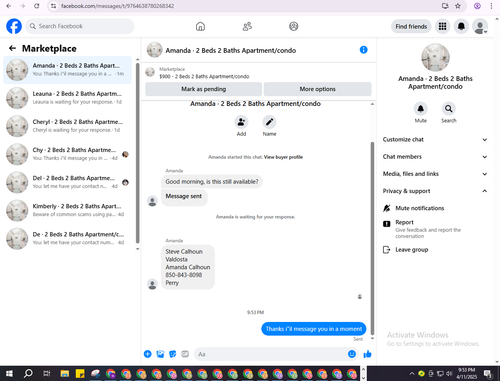Open the Groups icon in top navigation
The image size is (500, 381).
click(294, 26)
